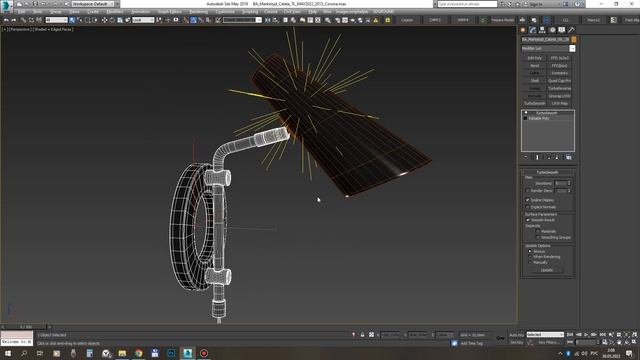The image size is (640, 360).
Task: Click the Selection Lock padlock icon
Action: pyautogui.click(x=362, y=335)
